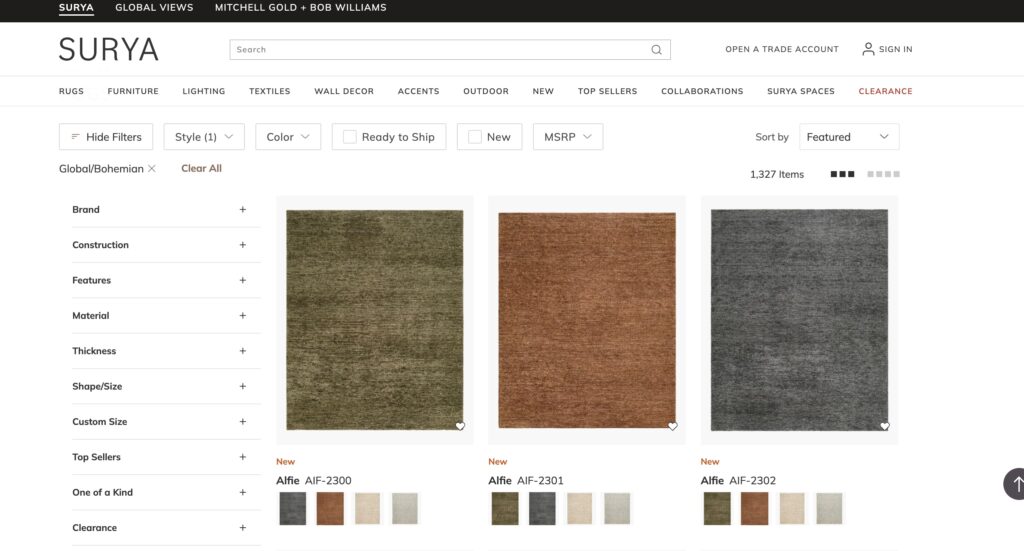Select rust swatch under Alfie AIF-2302

click(754, 509)
